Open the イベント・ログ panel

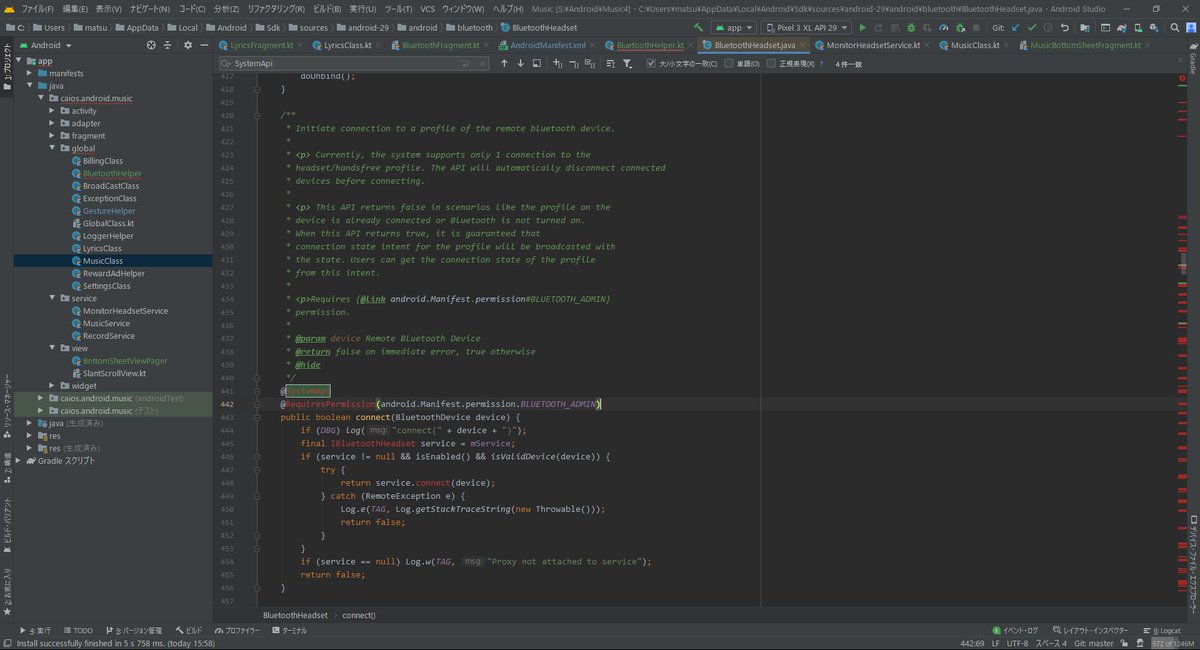coord(1015,631)
